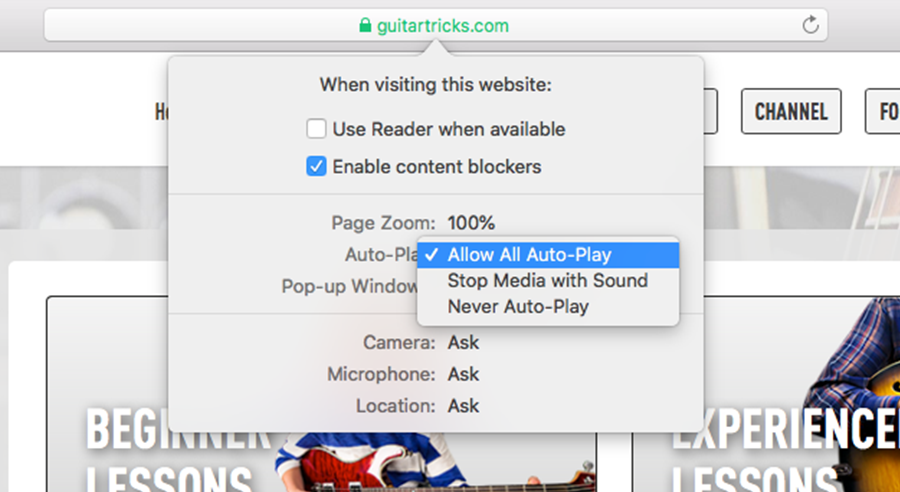Open the Camera Ask dropdown
The height and width of the screenshot is (492, 900).
pyautogui.click(x=463, y=343)
